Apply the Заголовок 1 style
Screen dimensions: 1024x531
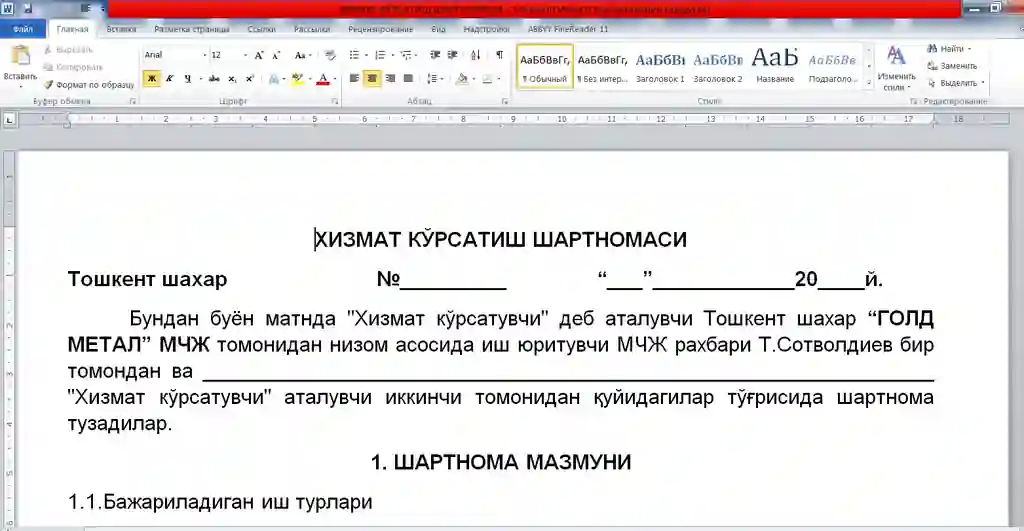660,67
